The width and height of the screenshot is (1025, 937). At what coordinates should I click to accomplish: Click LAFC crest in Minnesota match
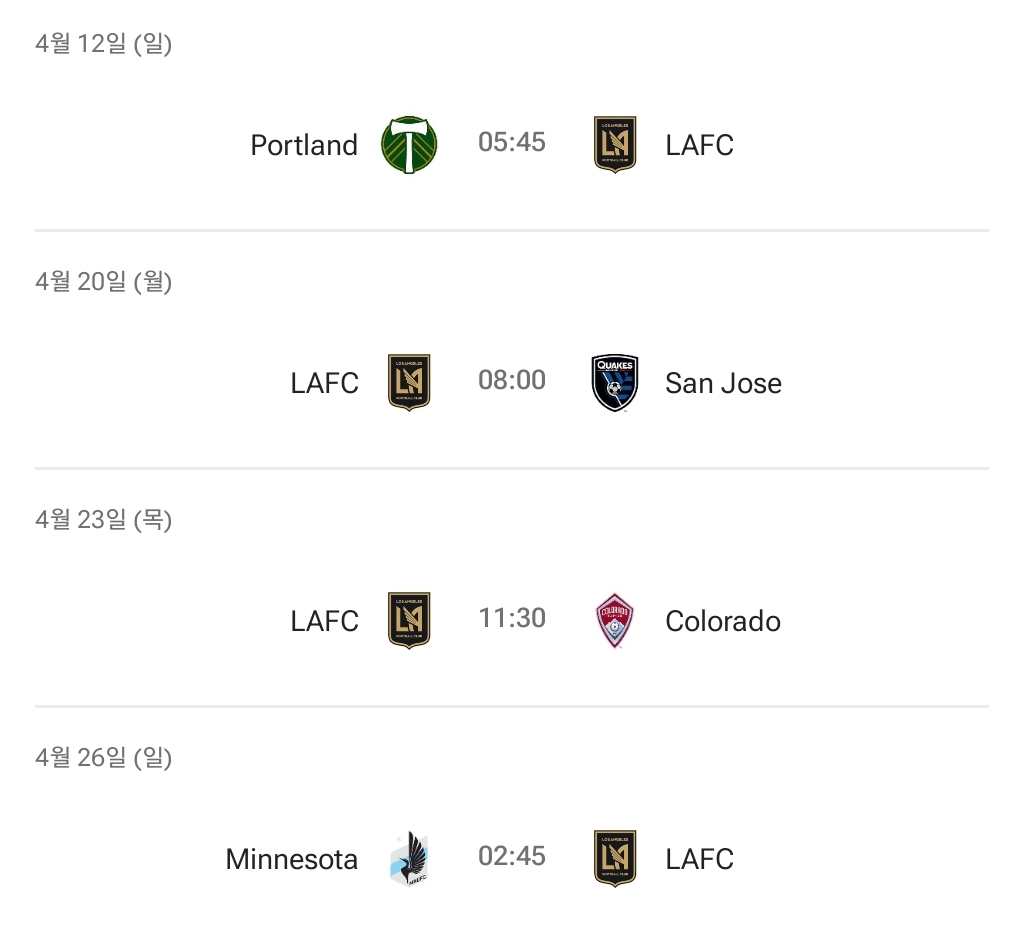[615, 859]
